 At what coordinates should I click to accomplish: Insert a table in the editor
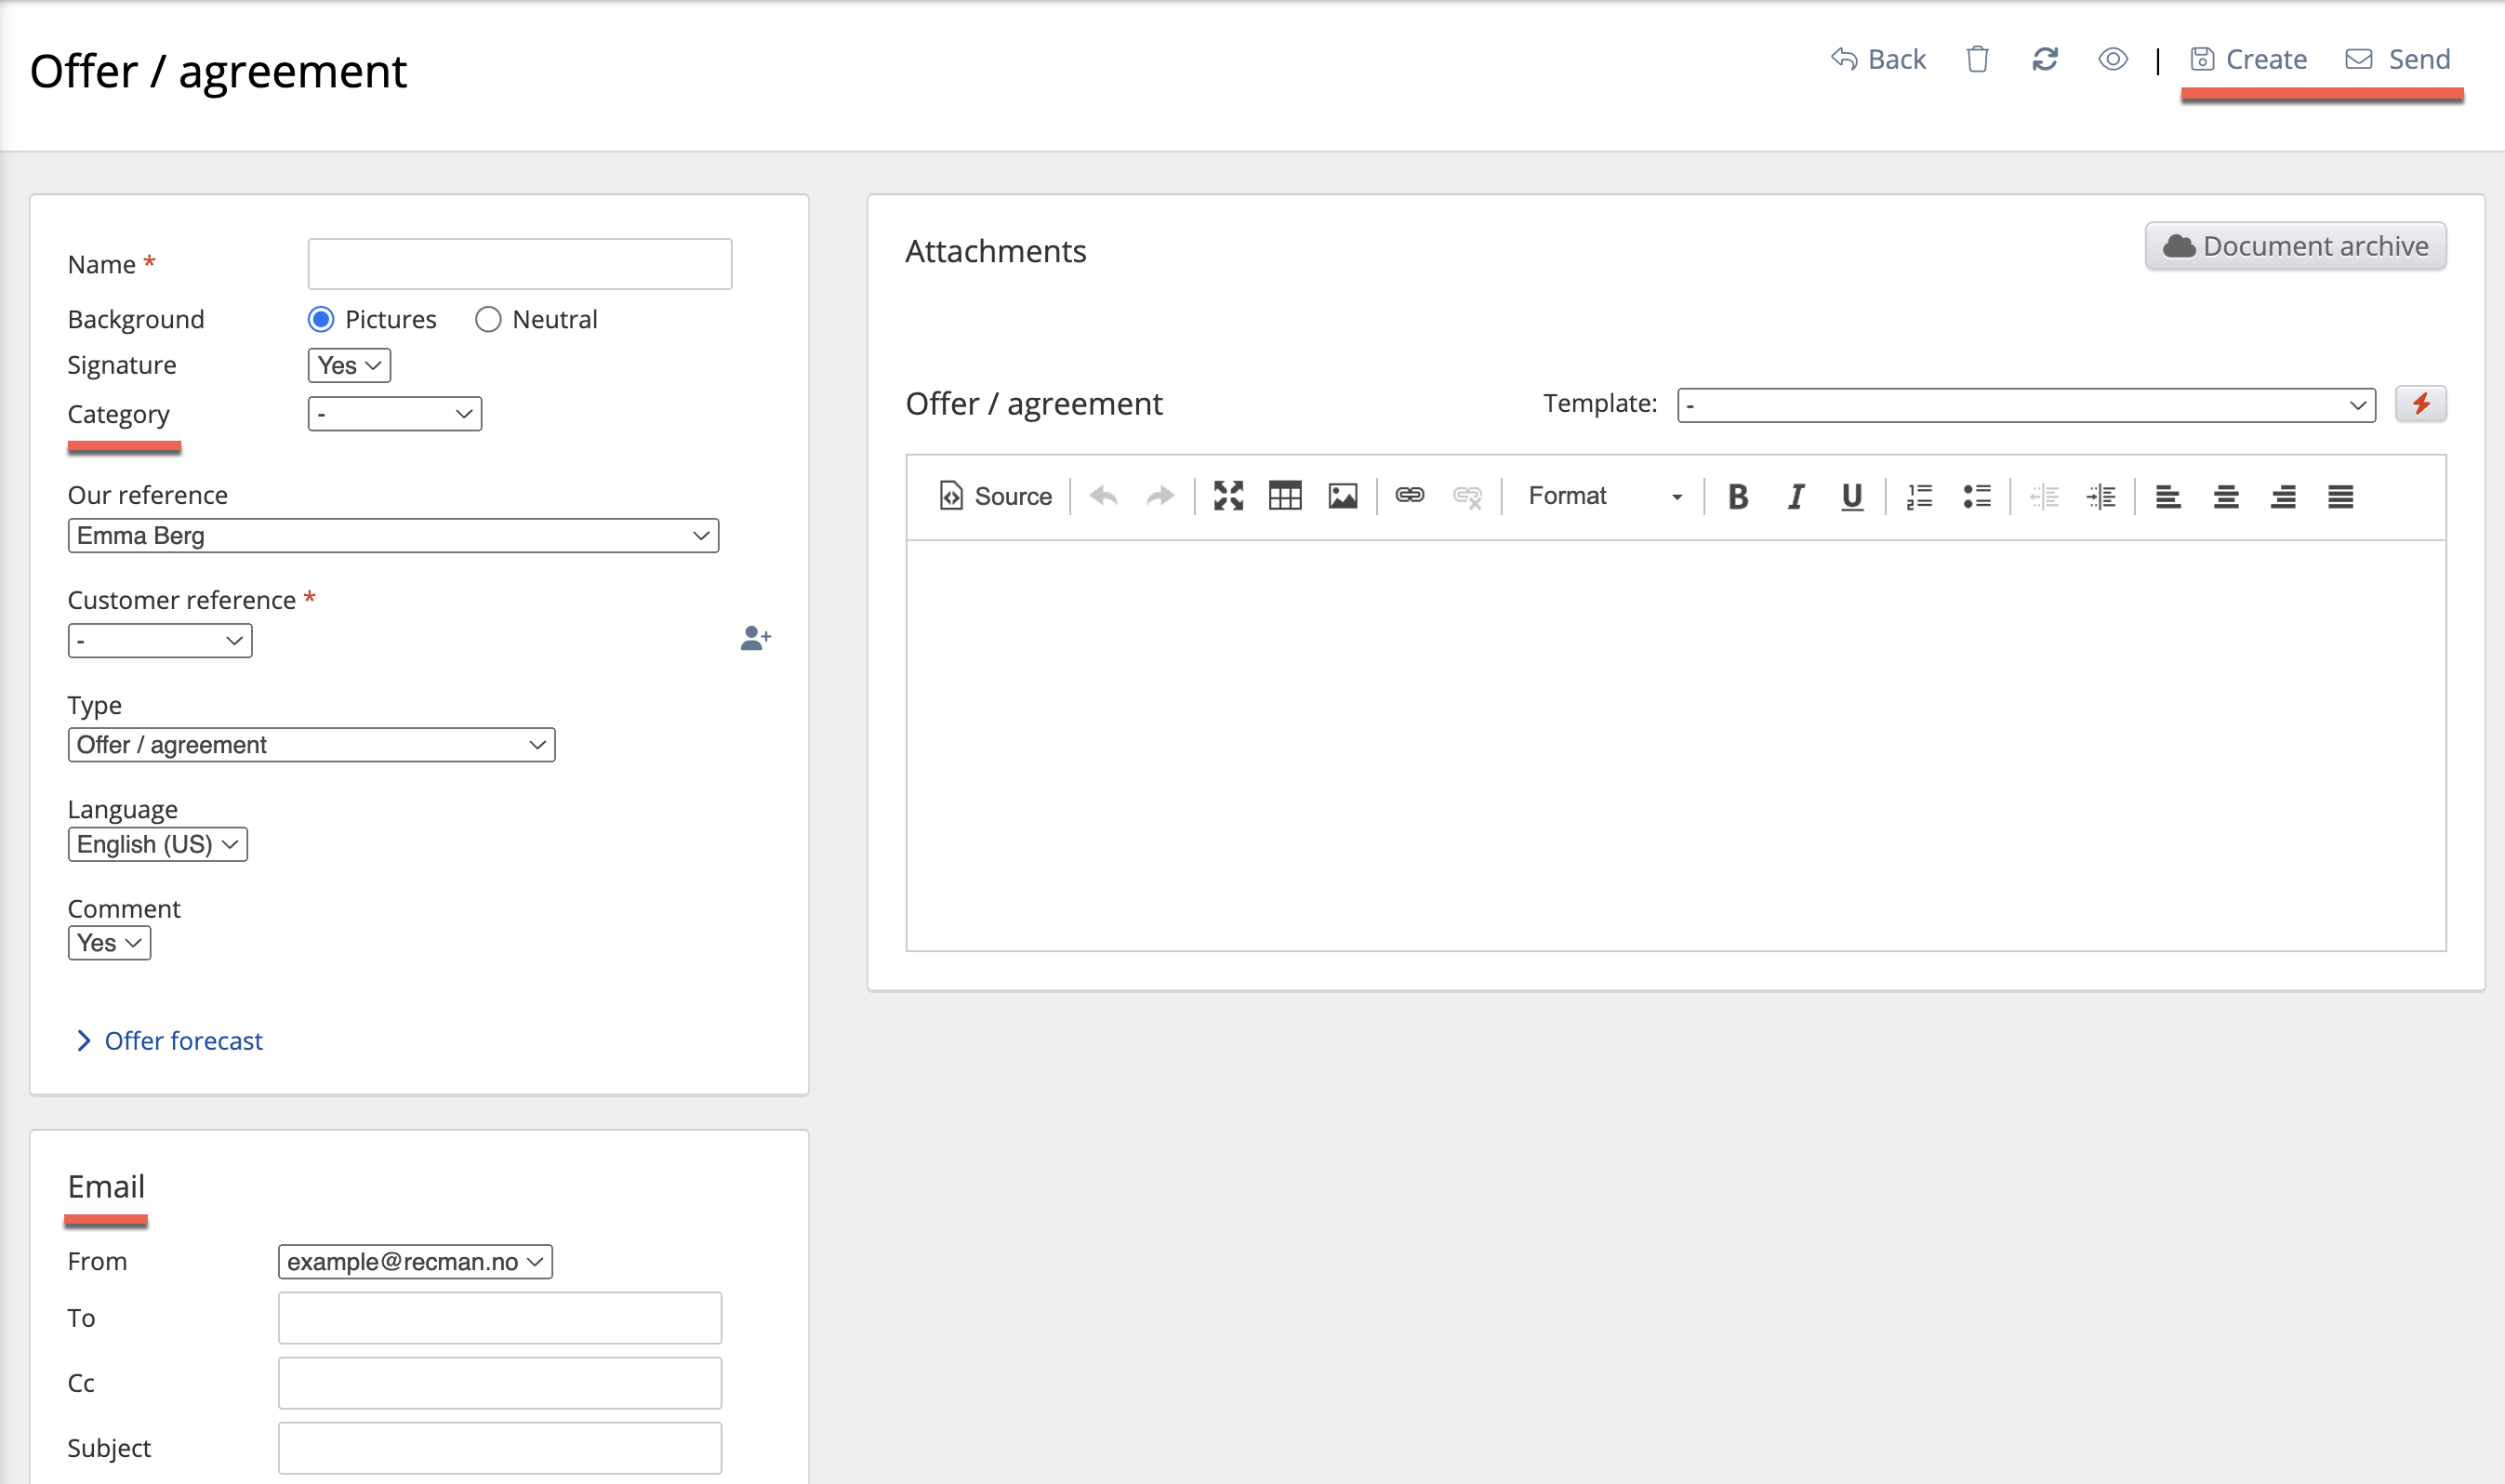point(1285,496)
